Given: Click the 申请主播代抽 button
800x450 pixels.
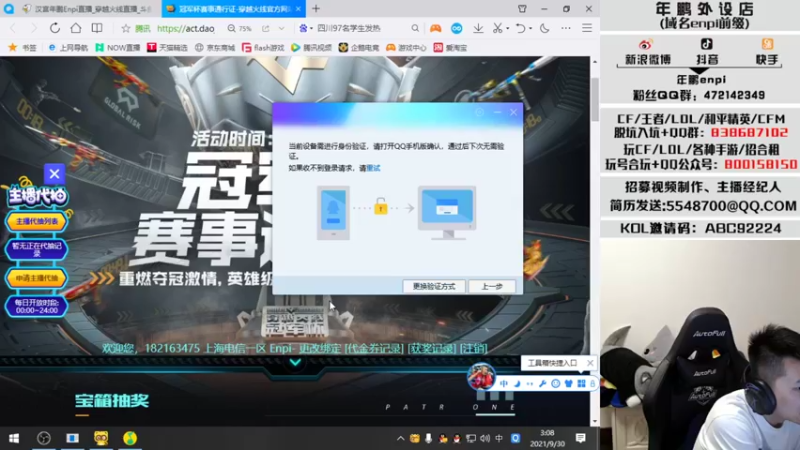Looking at the screenshot, I should click(x=36, y=278).
